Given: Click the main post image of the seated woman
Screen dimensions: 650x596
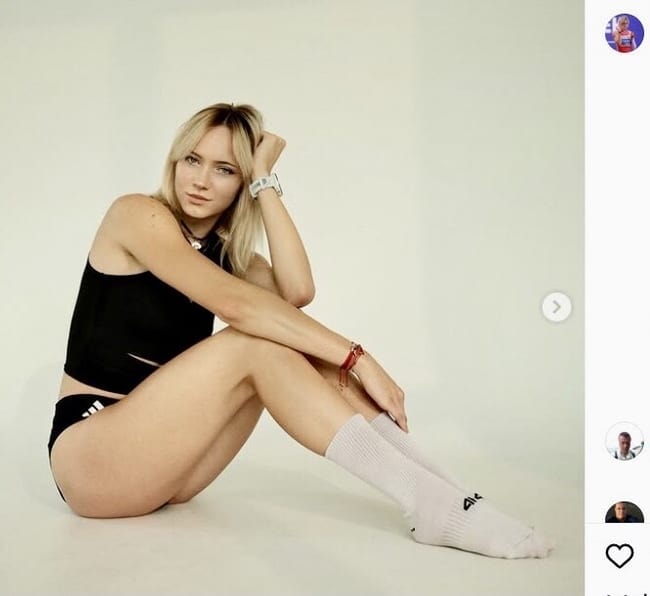Looking at the screenshot, I should pyautogui.click(x=292, y=298).
